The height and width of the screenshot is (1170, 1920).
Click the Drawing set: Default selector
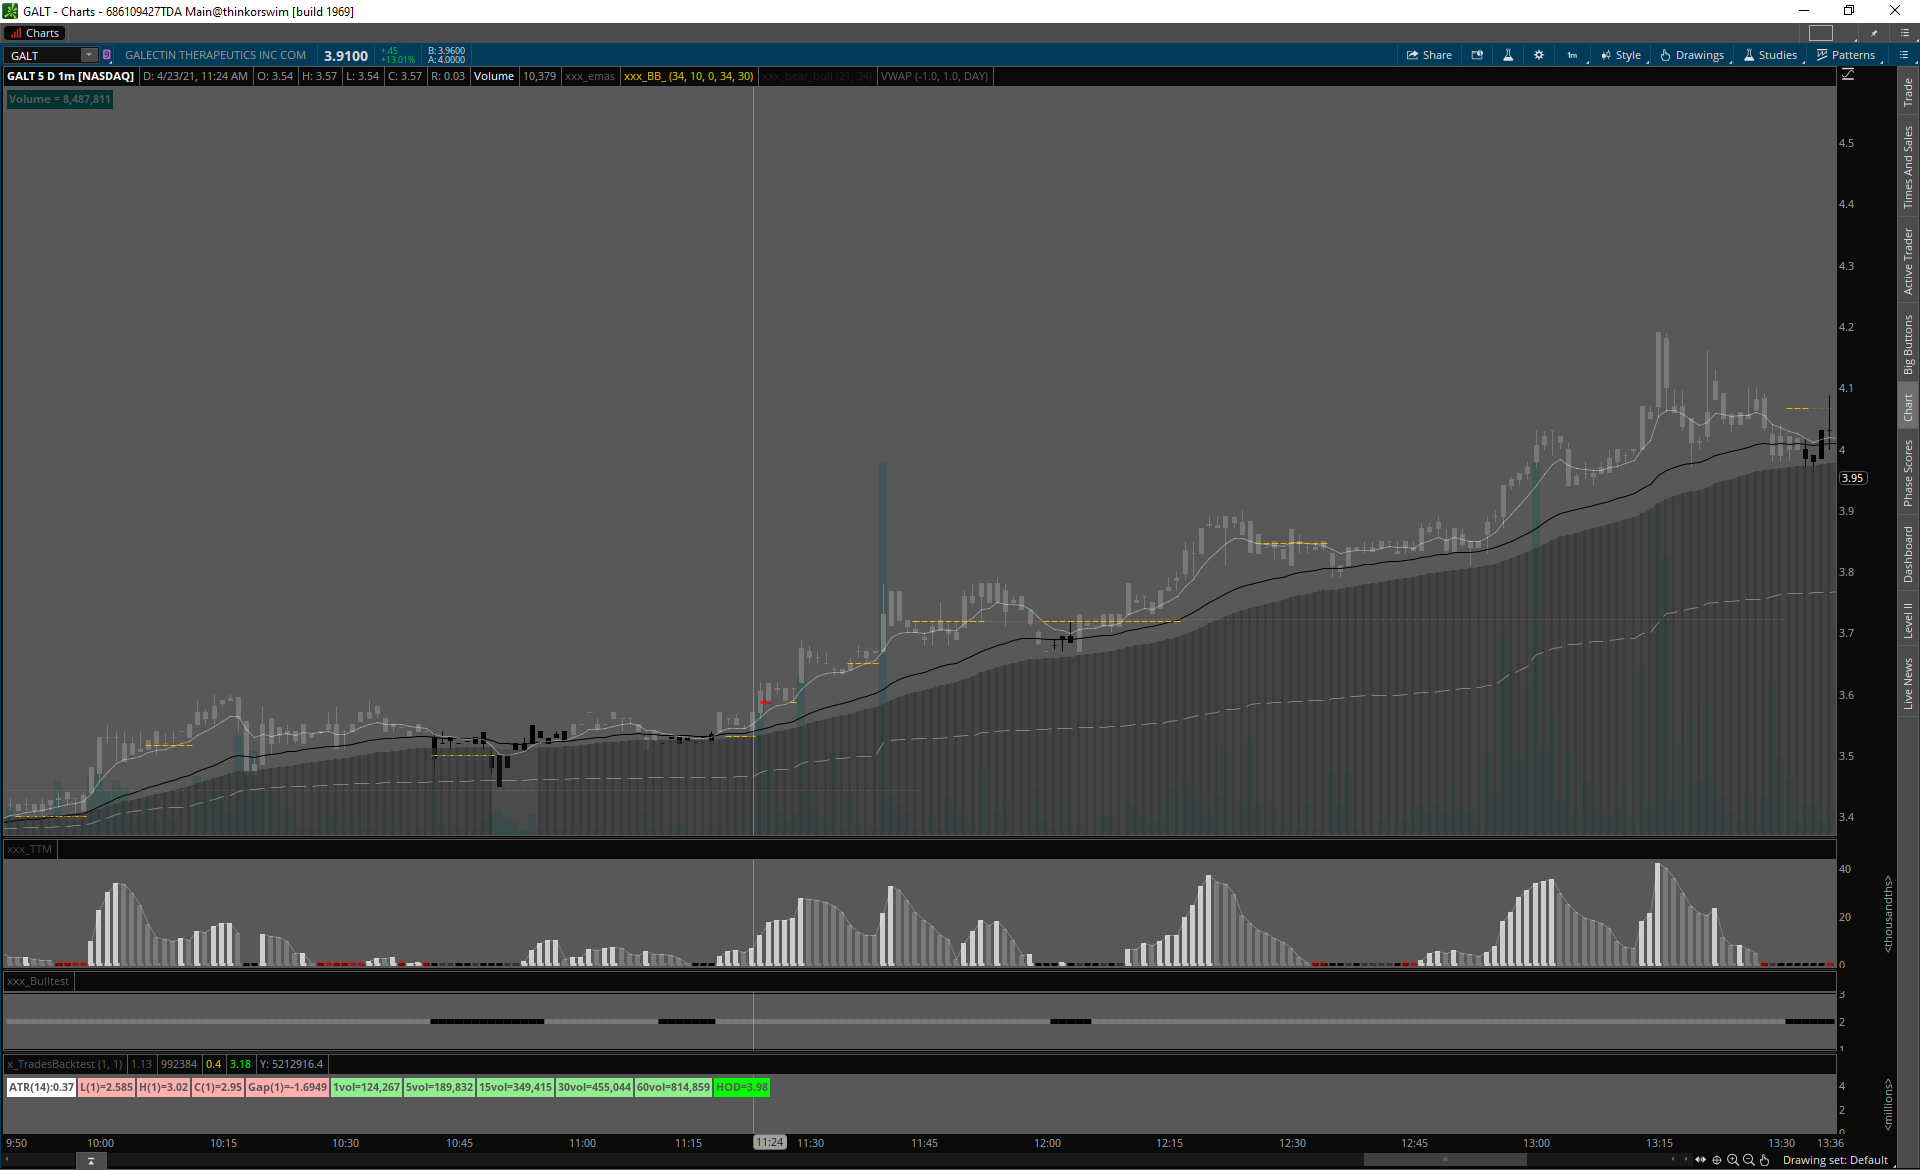tap(1834, 1160)
